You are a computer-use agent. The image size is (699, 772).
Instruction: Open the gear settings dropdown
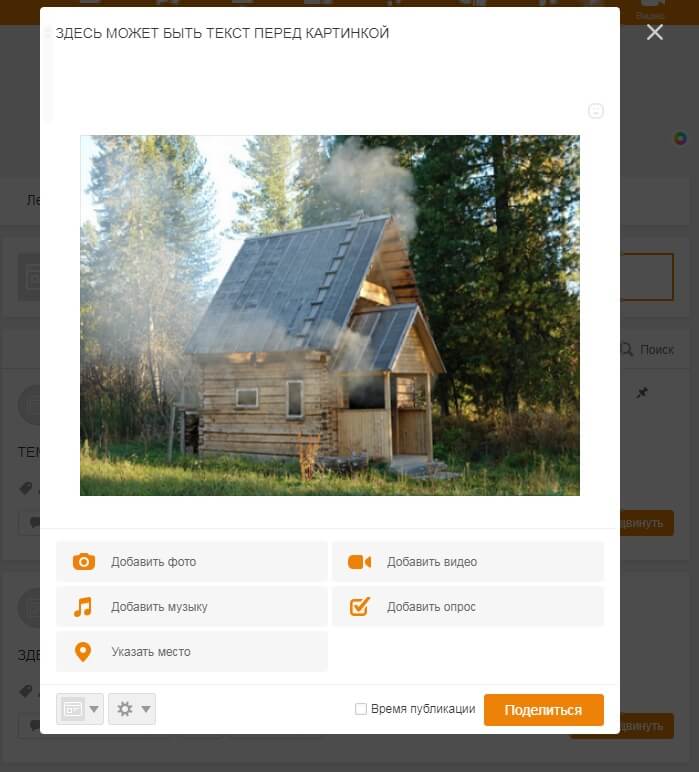click(132, 709)
